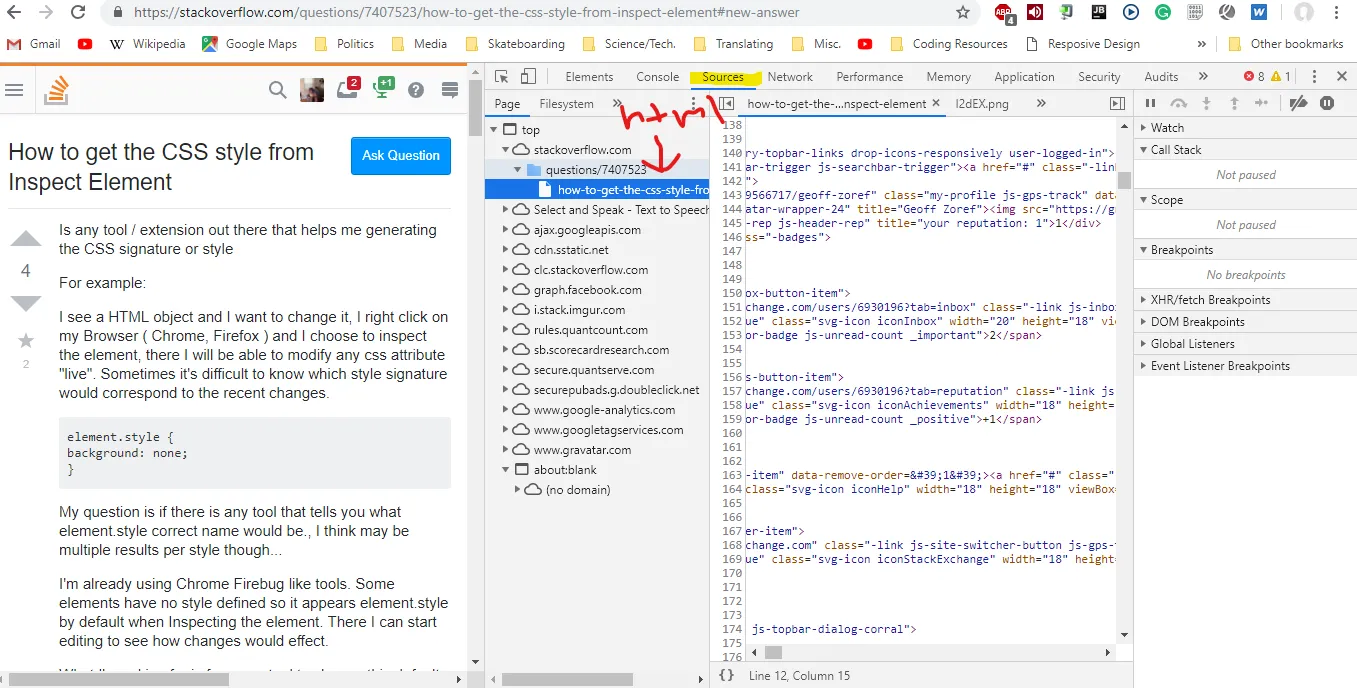Open the Wikipedia bookmark
Screen dimensions: 1357x688
coord(148,44)
